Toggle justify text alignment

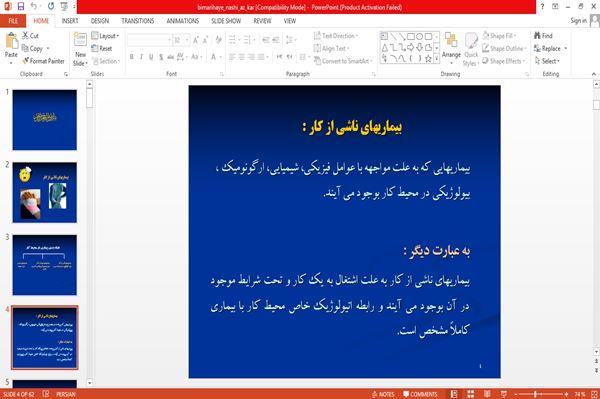(261, 57)
